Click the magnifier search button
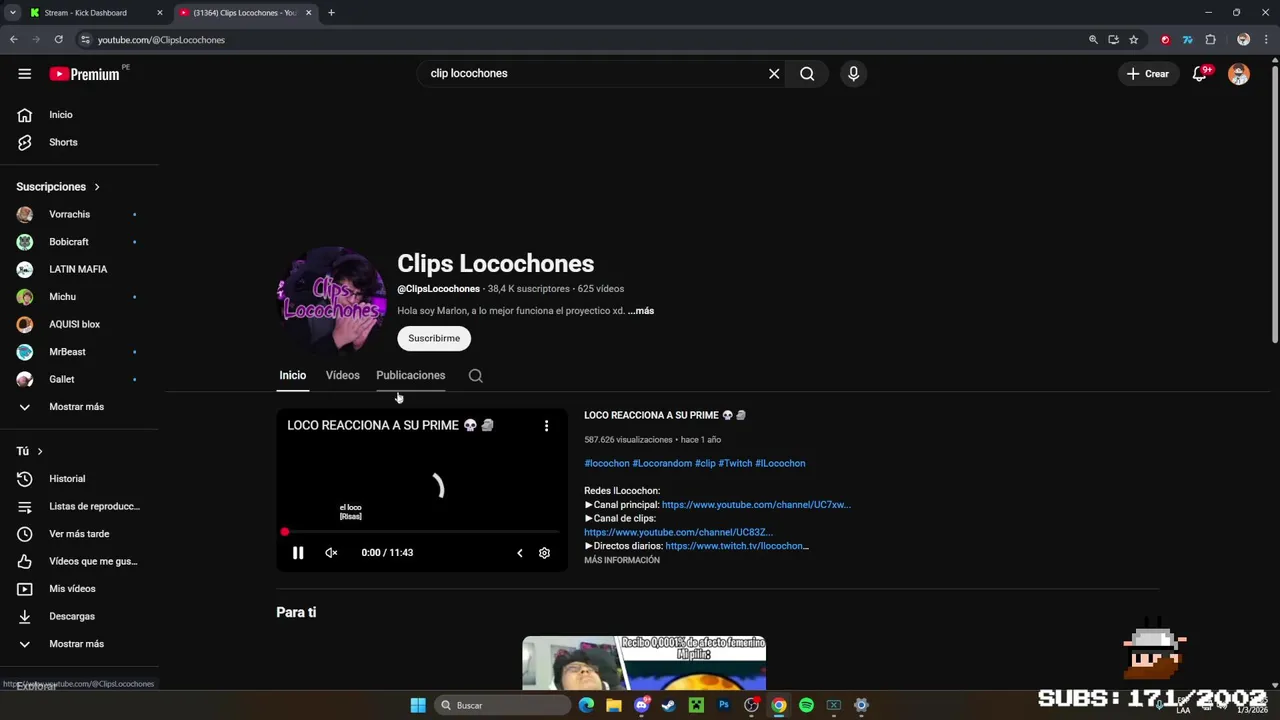This screenshot has width=1280, height=720. click(x=807, y=73)
